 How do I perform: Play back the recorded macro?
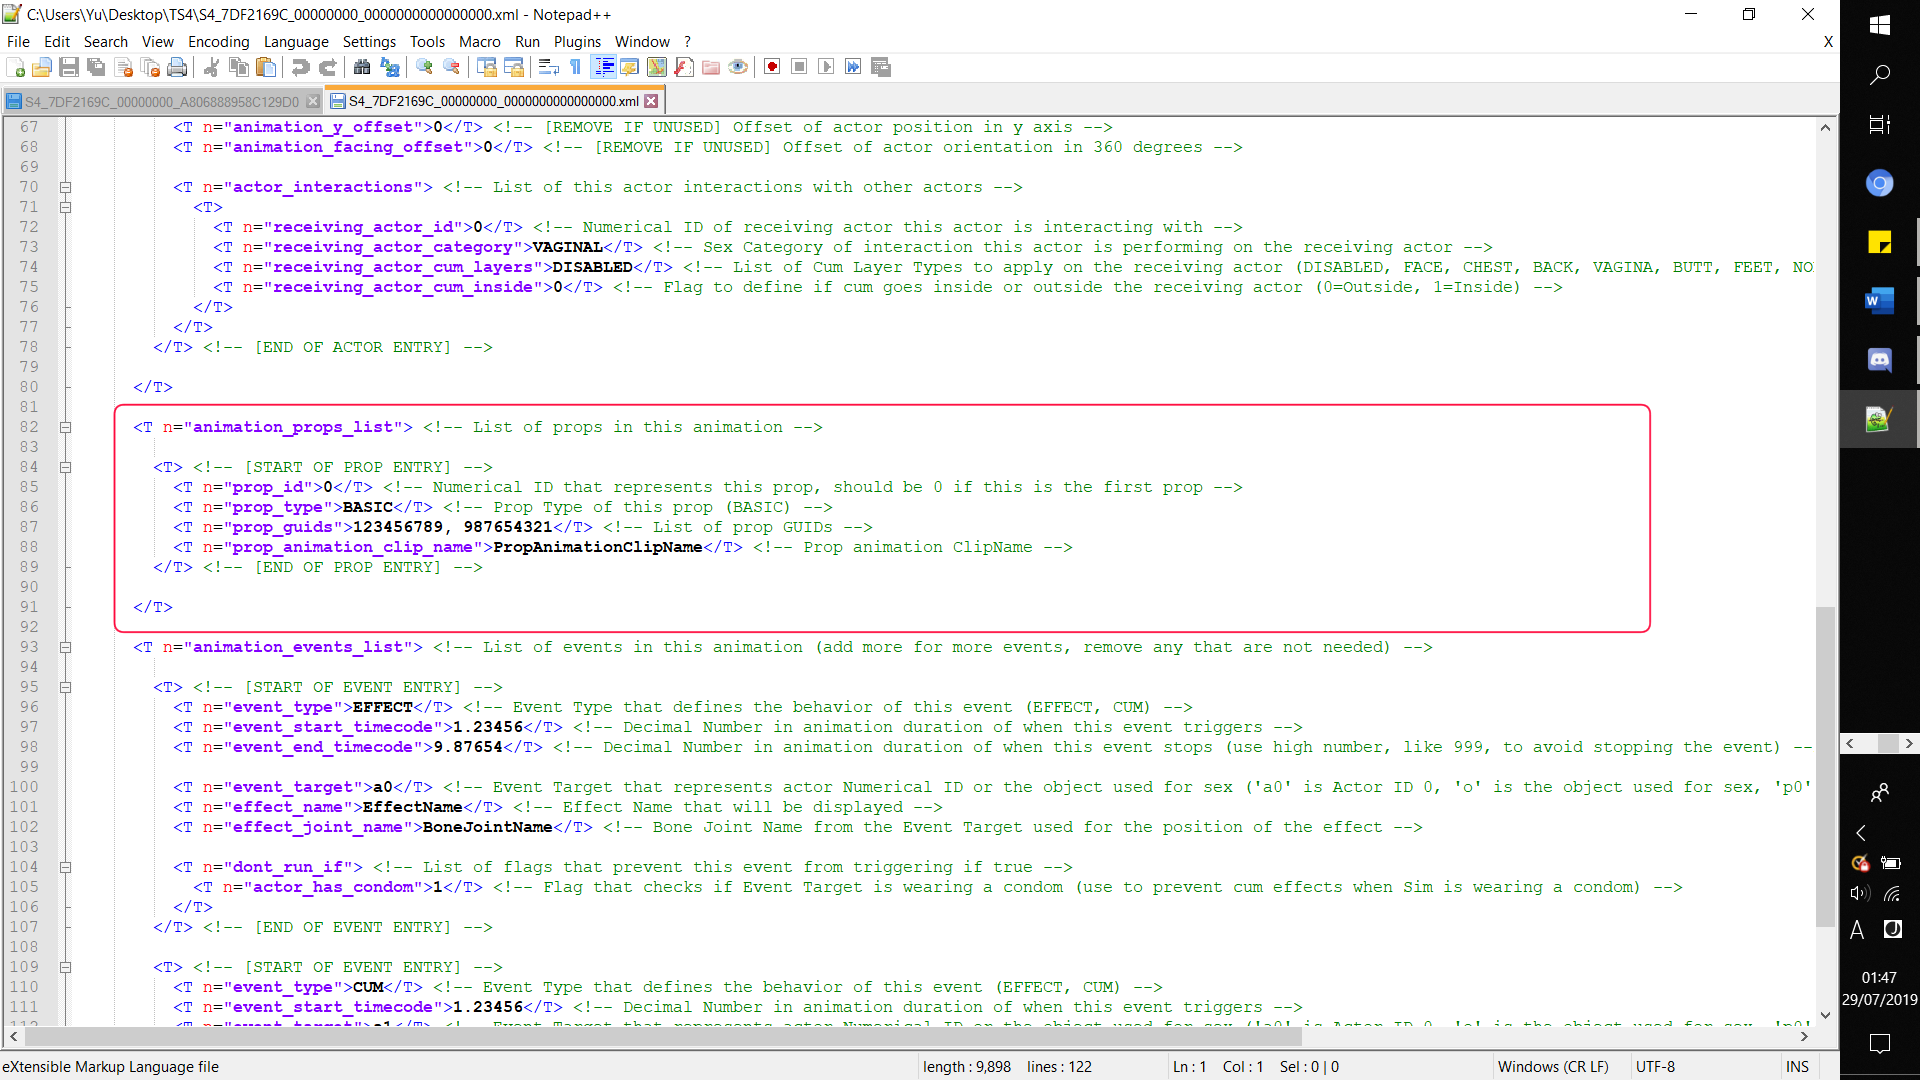(826, 67)
